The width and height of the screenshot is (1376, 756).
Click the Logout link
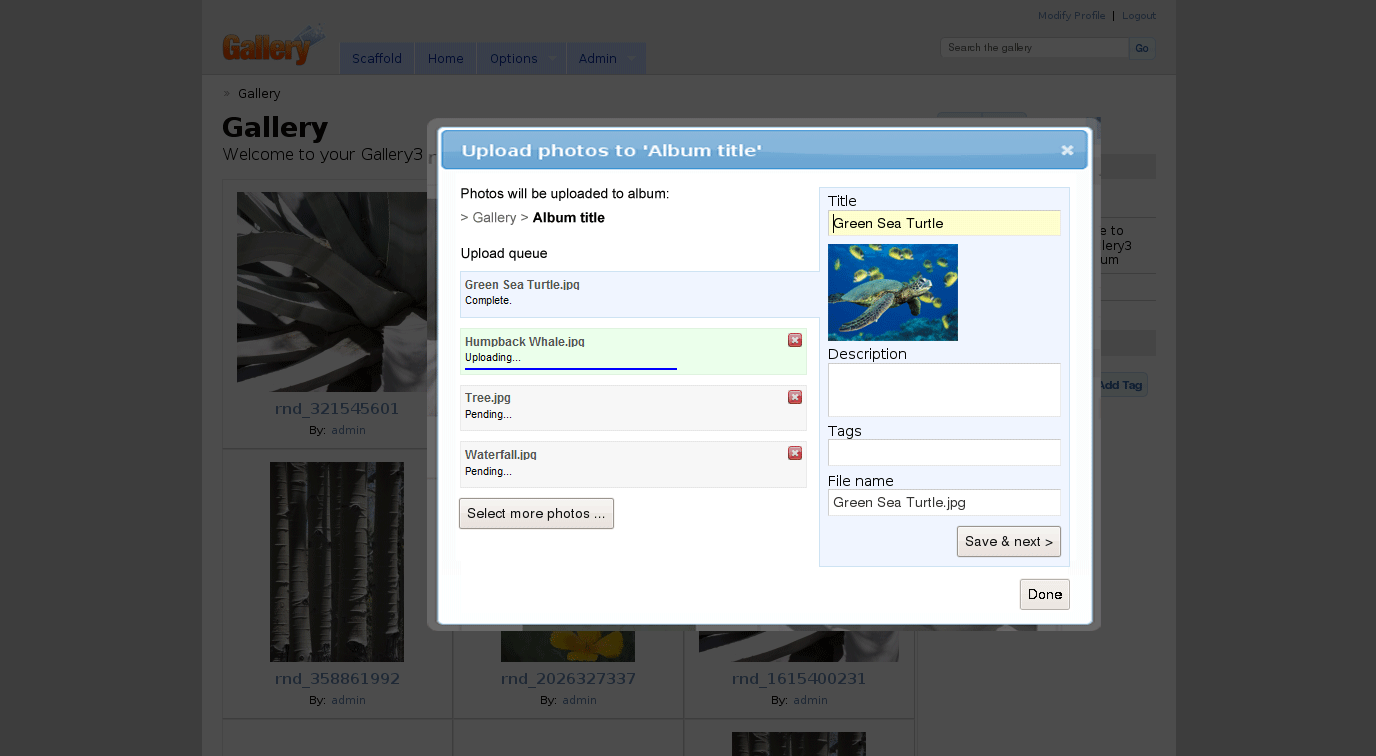tap(1138, 16)
